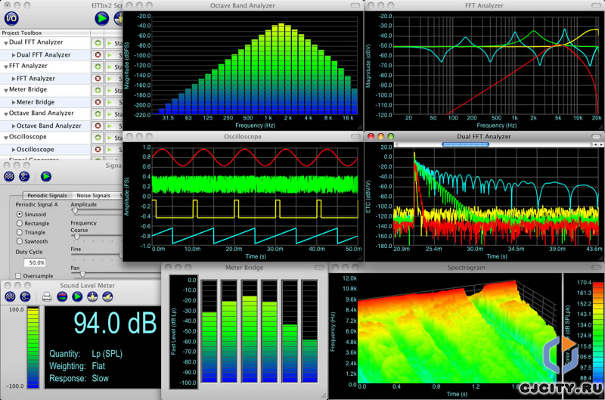605x400 pixels.
Task: Collapse the Octave Band Analyzer group
Action: pos(5,114)
